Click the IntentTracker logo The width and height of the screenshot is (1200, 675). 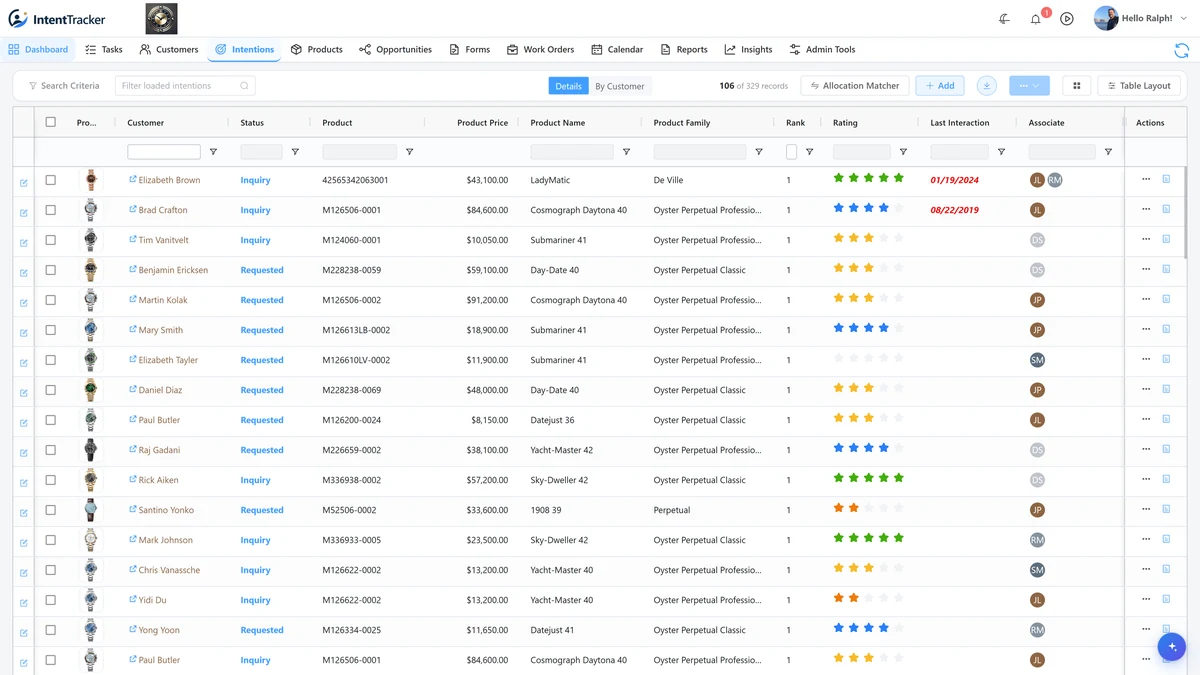pos(57,19)
